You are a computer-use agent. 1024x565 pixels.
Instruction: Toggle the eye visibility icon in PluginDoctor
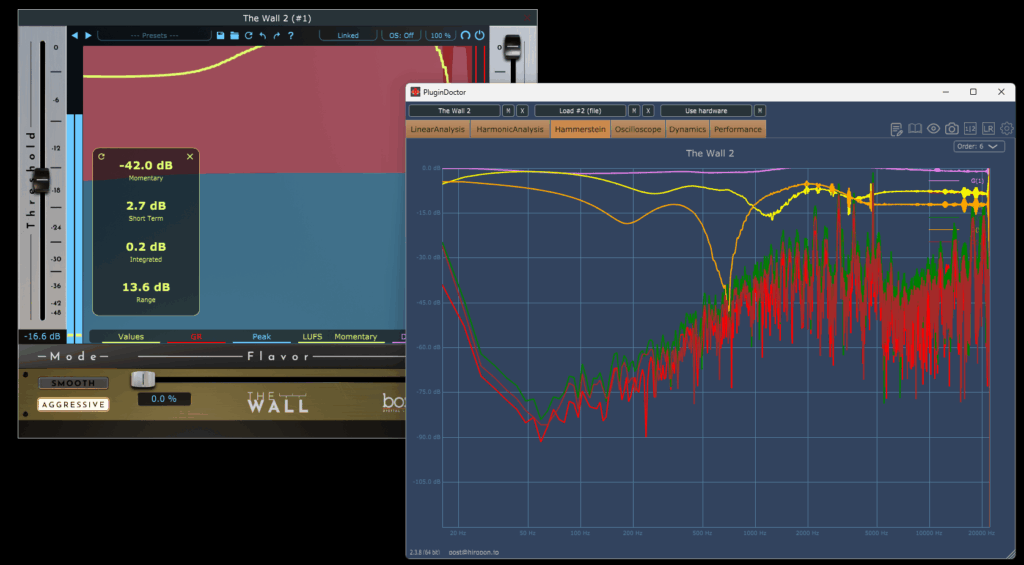pos(933,129)
